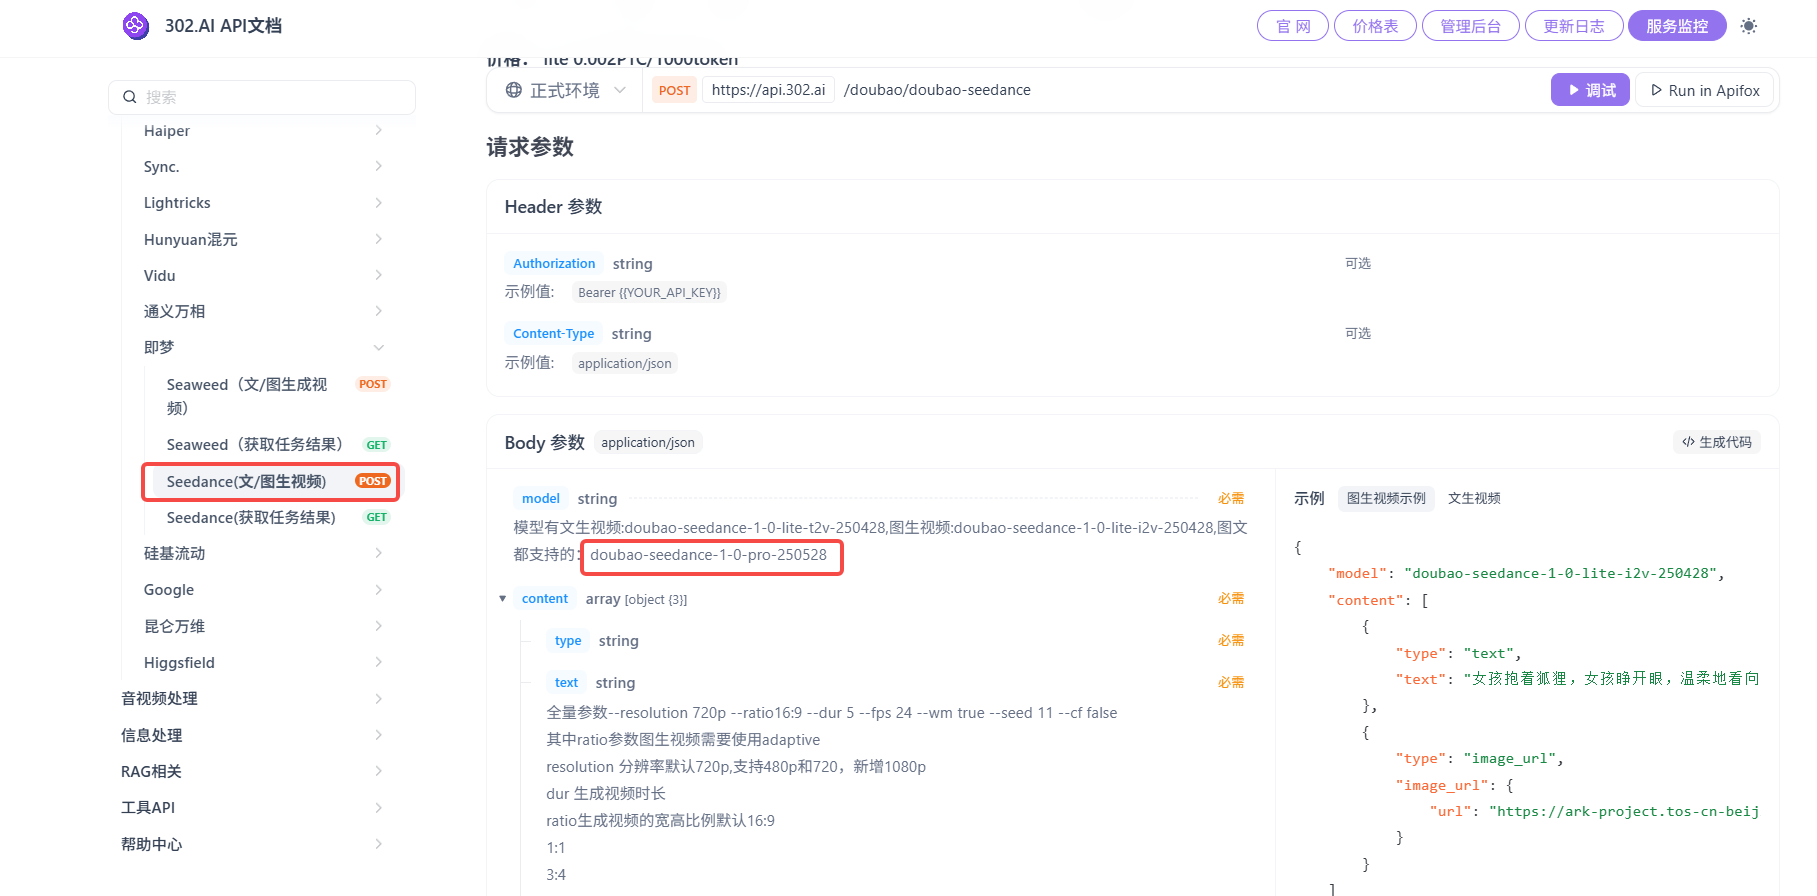Click the /doubao/doubao-seedance path text

[937, 90]
